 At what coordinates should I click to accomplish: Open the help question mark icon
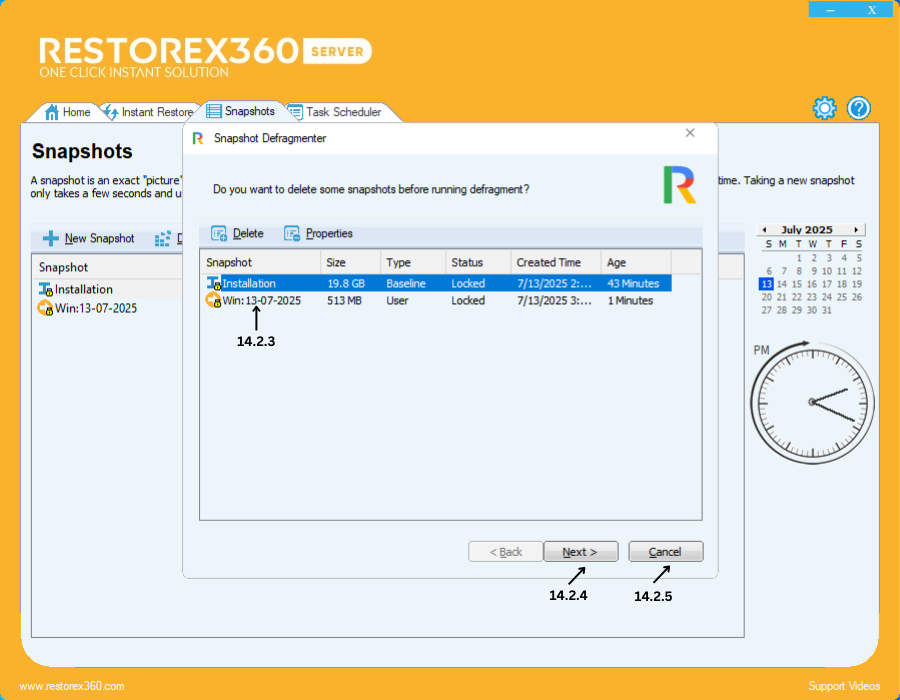(x=859, y=108)
